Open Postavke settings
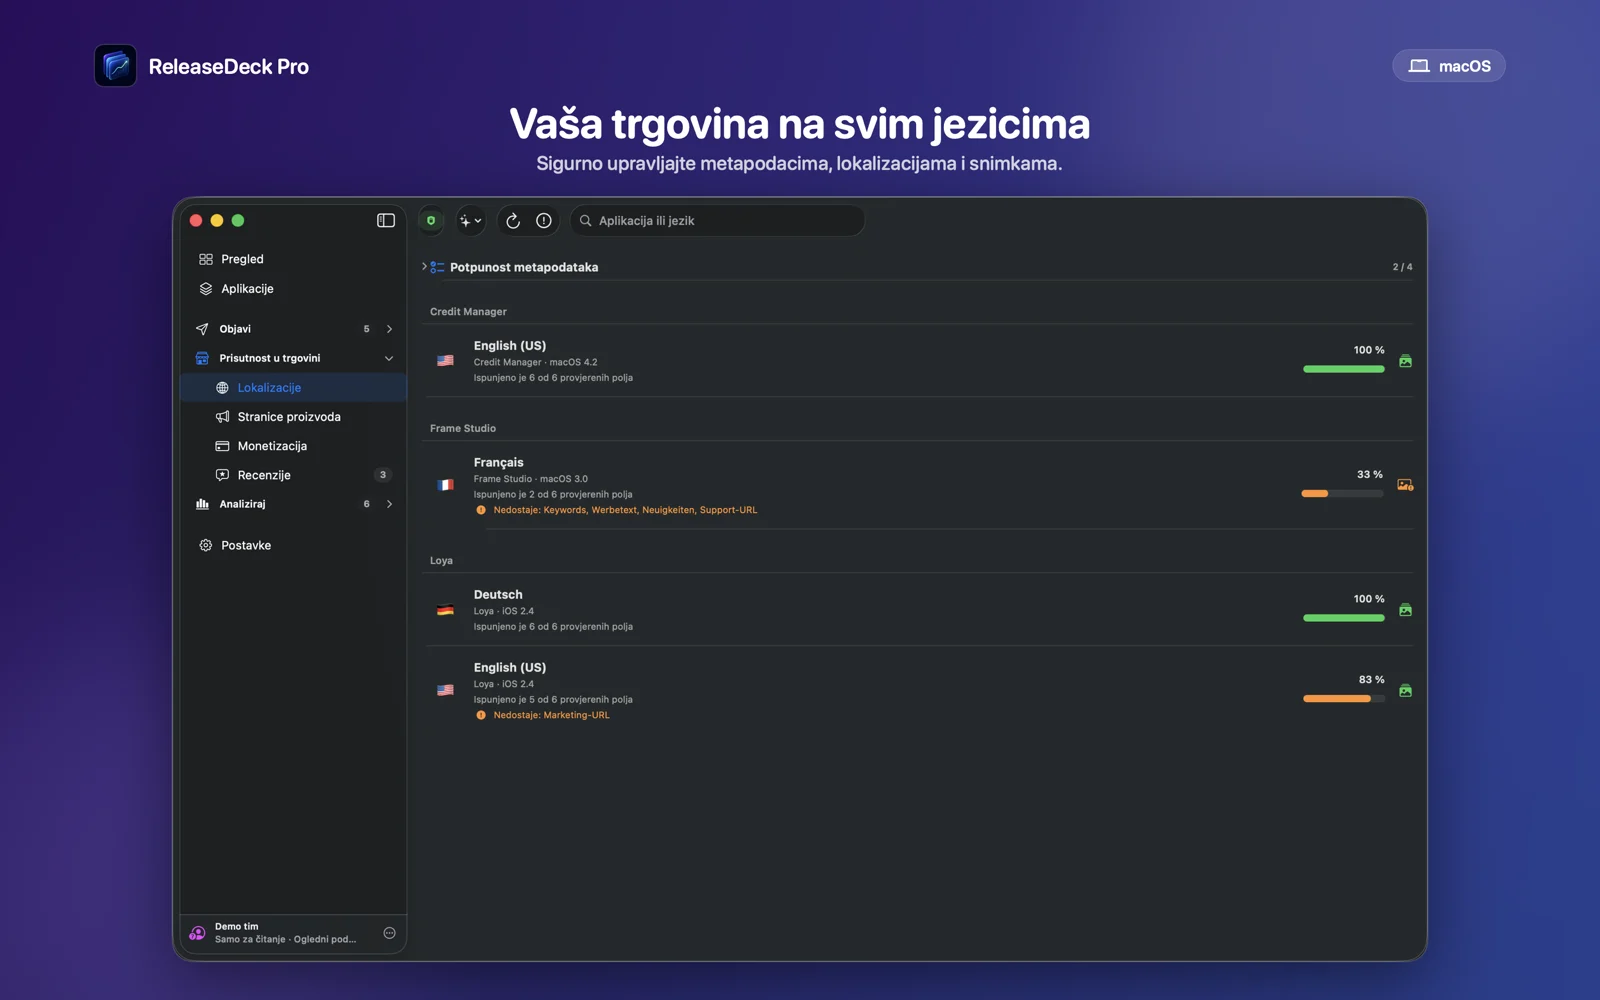1600x1000 pixels. point(293,545)
